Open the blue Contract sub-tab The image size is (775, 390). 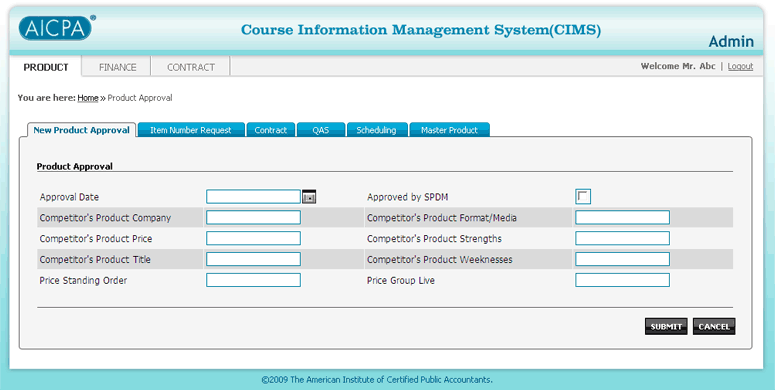[x=270, y=130]
